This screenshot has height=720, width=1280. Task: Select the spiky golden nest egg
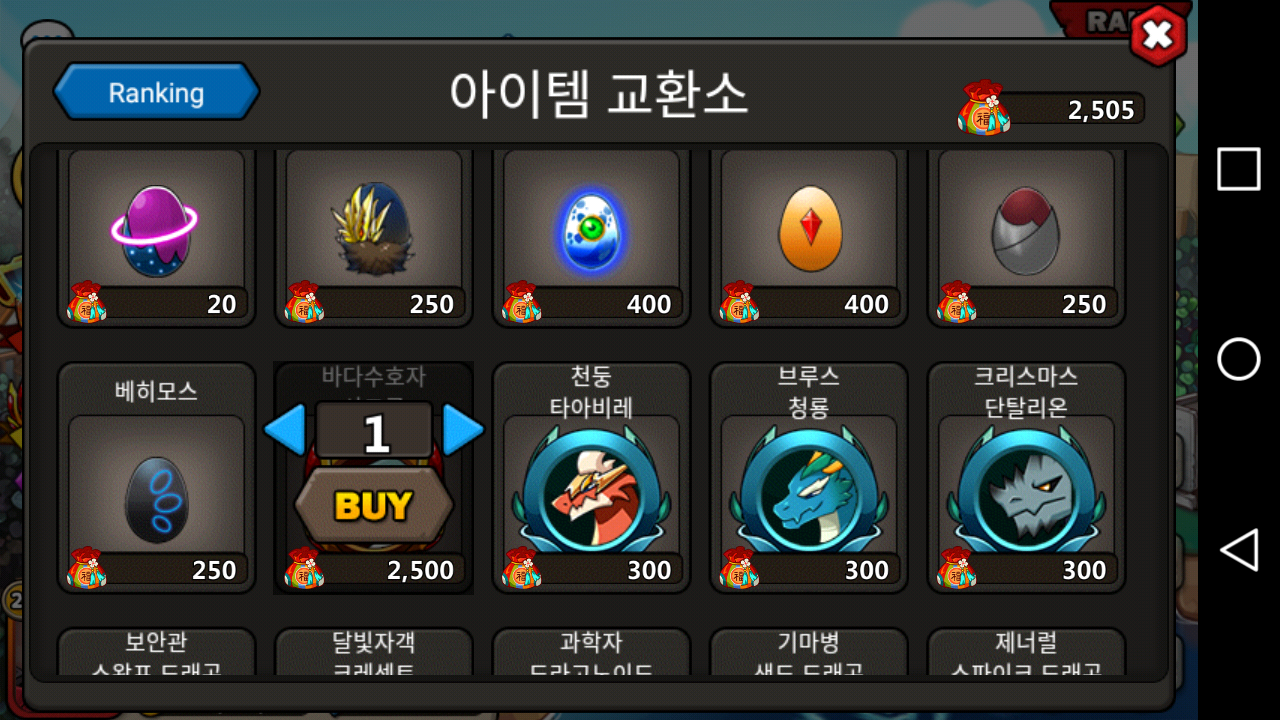[374, 238]
